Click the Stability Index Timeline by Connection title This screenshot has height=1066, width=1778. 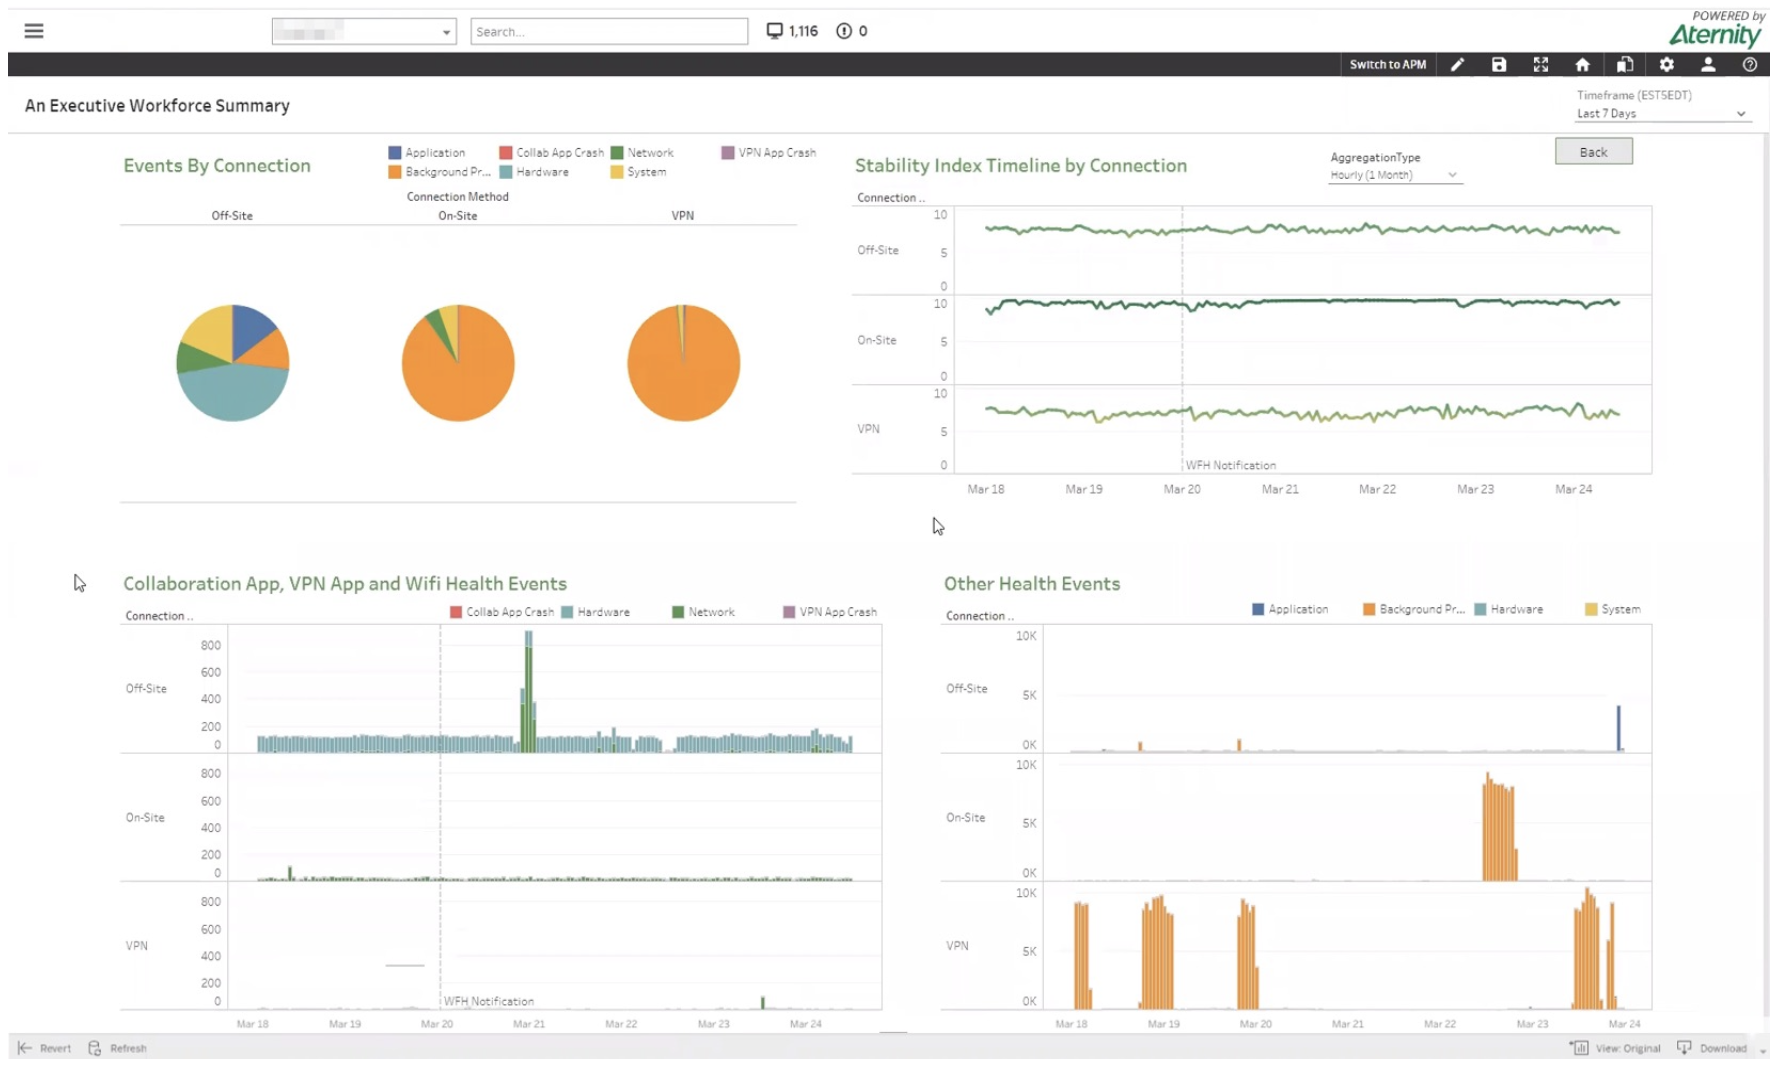pos(1020,166)
